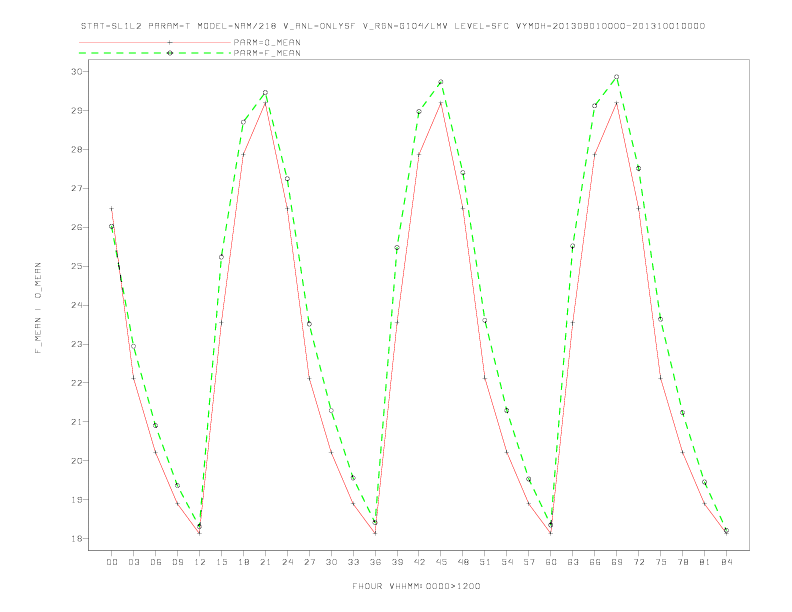Click the MODEL=NAM/218 header text

[x=236, y=26]
